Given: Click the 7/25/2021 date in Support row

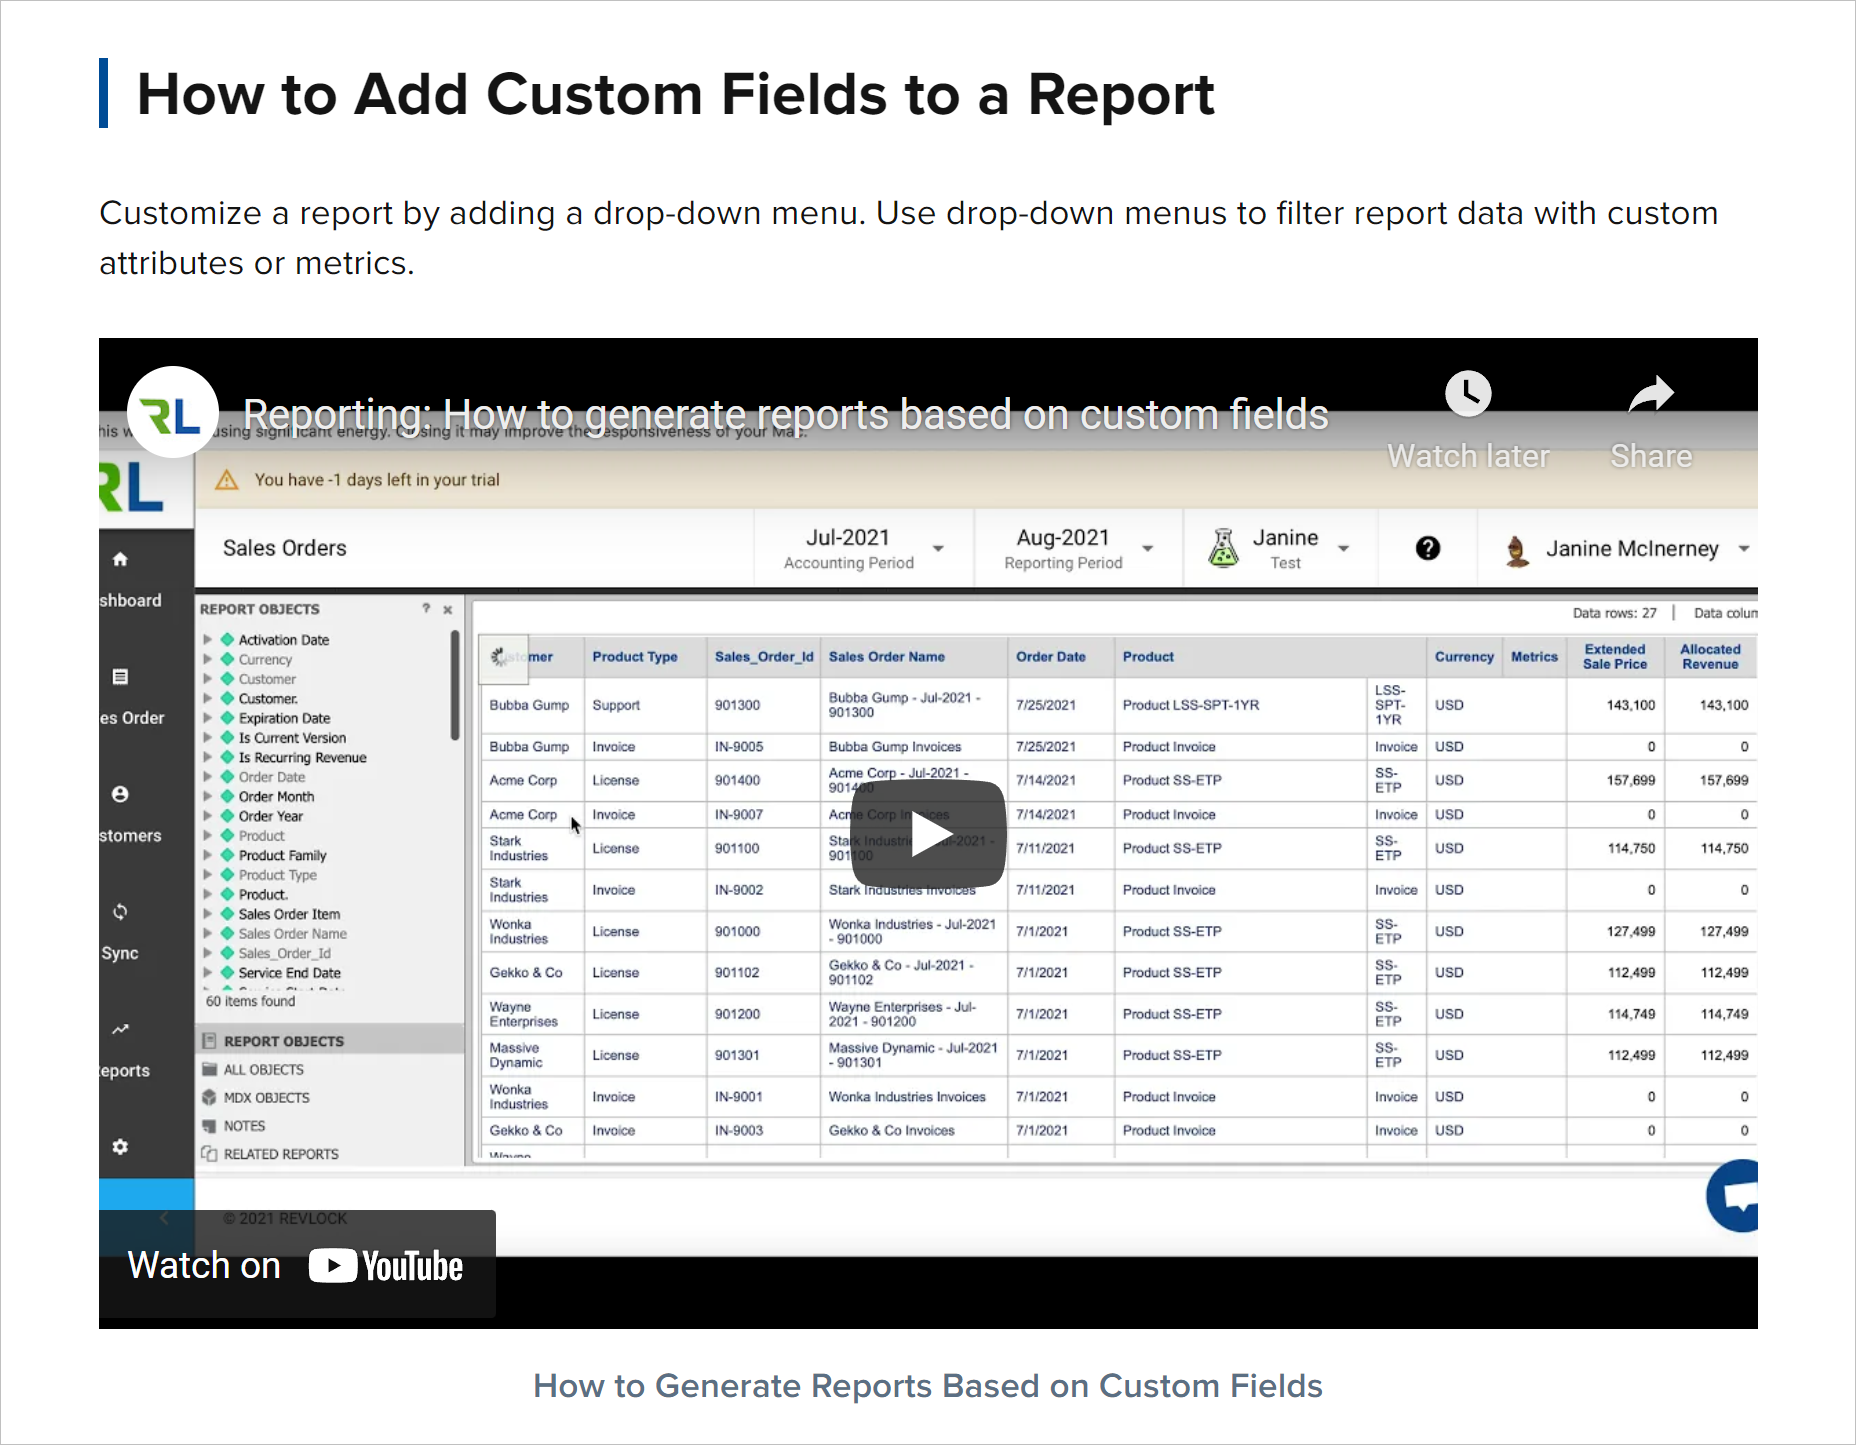Looking at the screenshot, I should coord(1060,705).
